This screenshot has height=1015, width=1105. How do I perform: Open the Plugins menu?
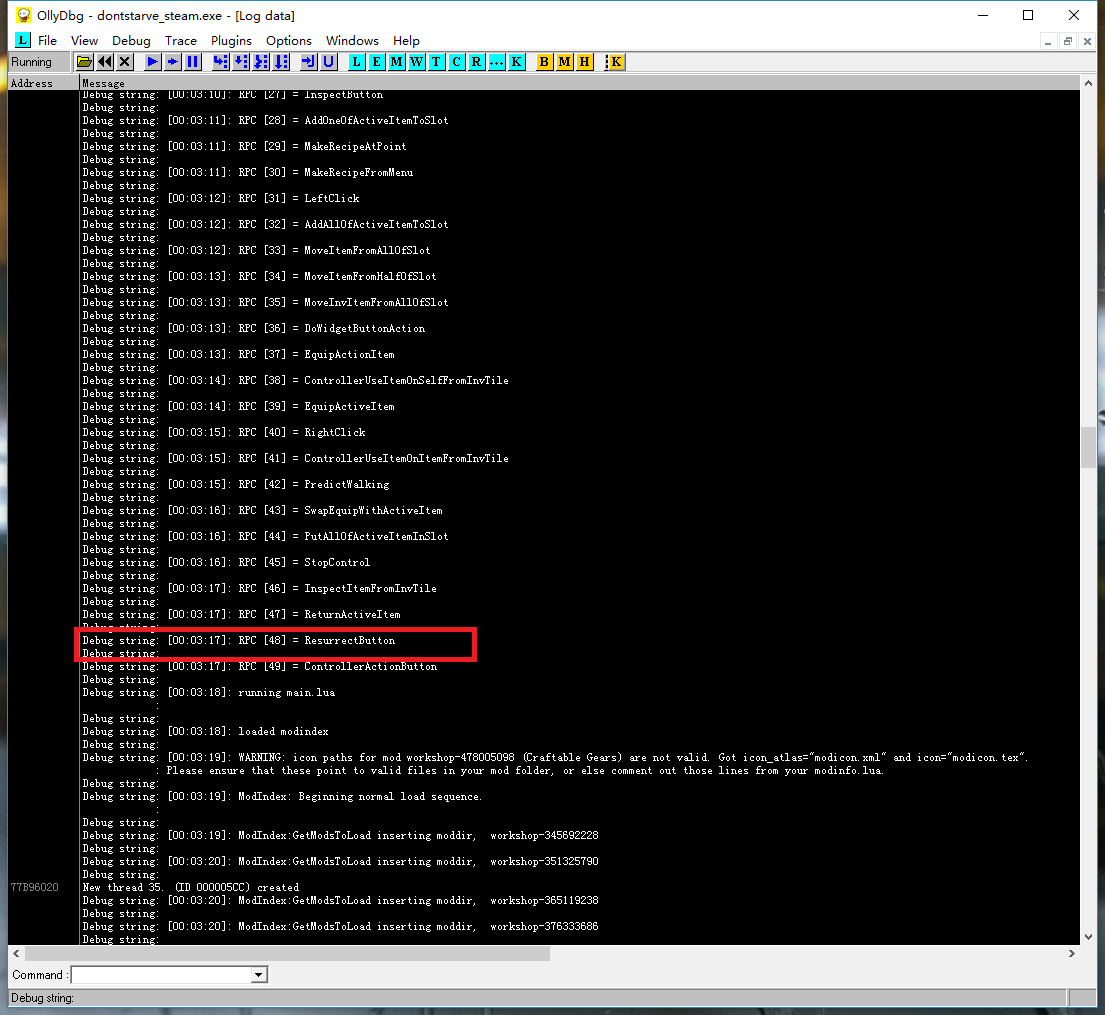(231, 41)
